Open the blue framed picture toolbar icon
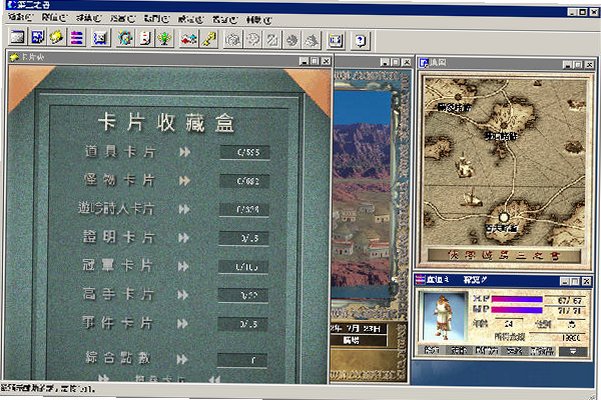 100,38
